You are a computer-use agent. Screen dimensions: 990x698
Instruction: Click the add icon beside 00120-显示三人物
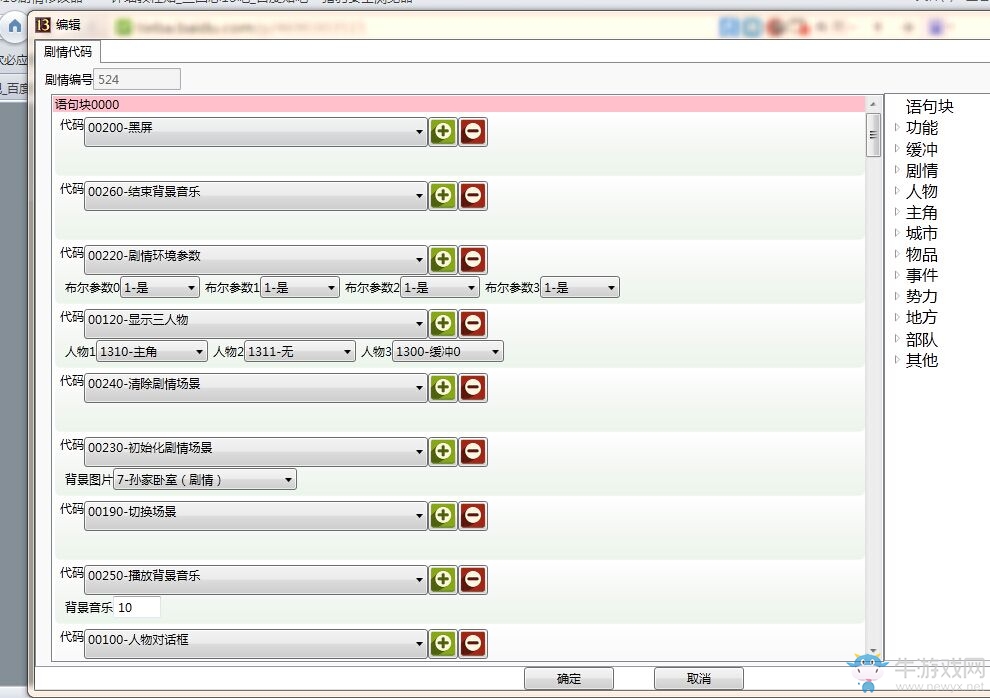(x=442, y=323)
